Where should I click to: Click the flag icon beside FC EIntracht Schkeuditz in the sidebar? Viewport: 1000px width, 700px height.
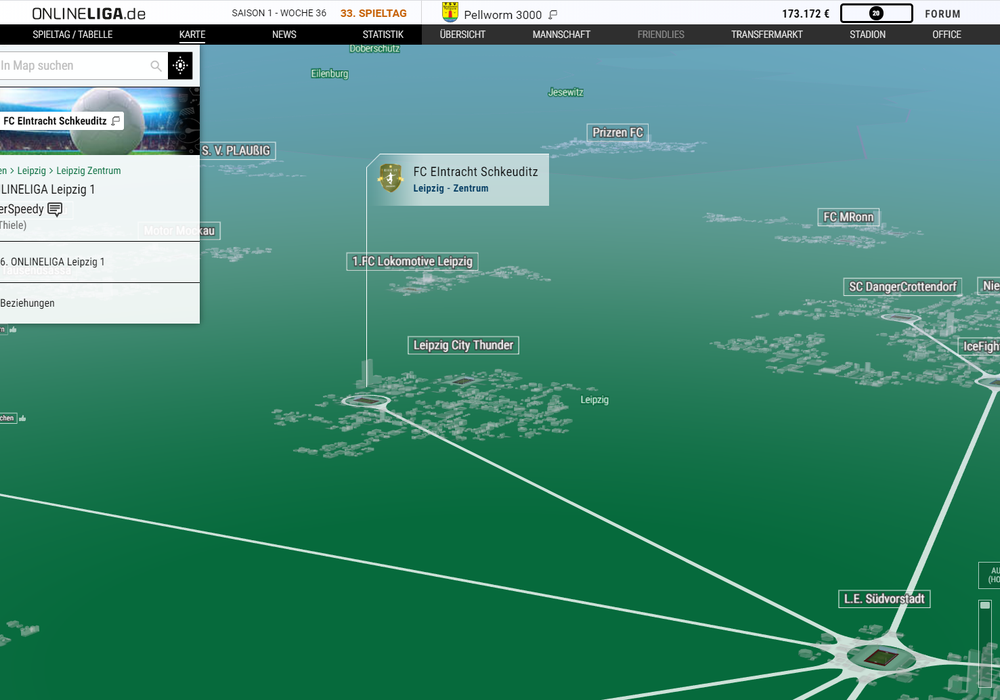[x=115, y=120]
